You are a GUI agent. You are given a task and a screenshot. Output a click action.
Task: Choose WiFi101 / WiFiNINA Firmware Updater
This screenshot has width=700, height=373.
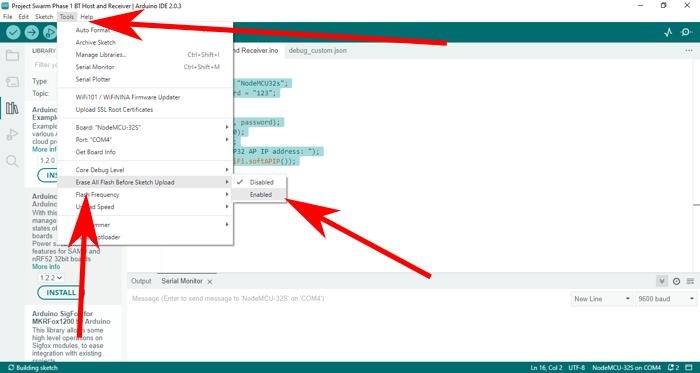tap(146, 97)
